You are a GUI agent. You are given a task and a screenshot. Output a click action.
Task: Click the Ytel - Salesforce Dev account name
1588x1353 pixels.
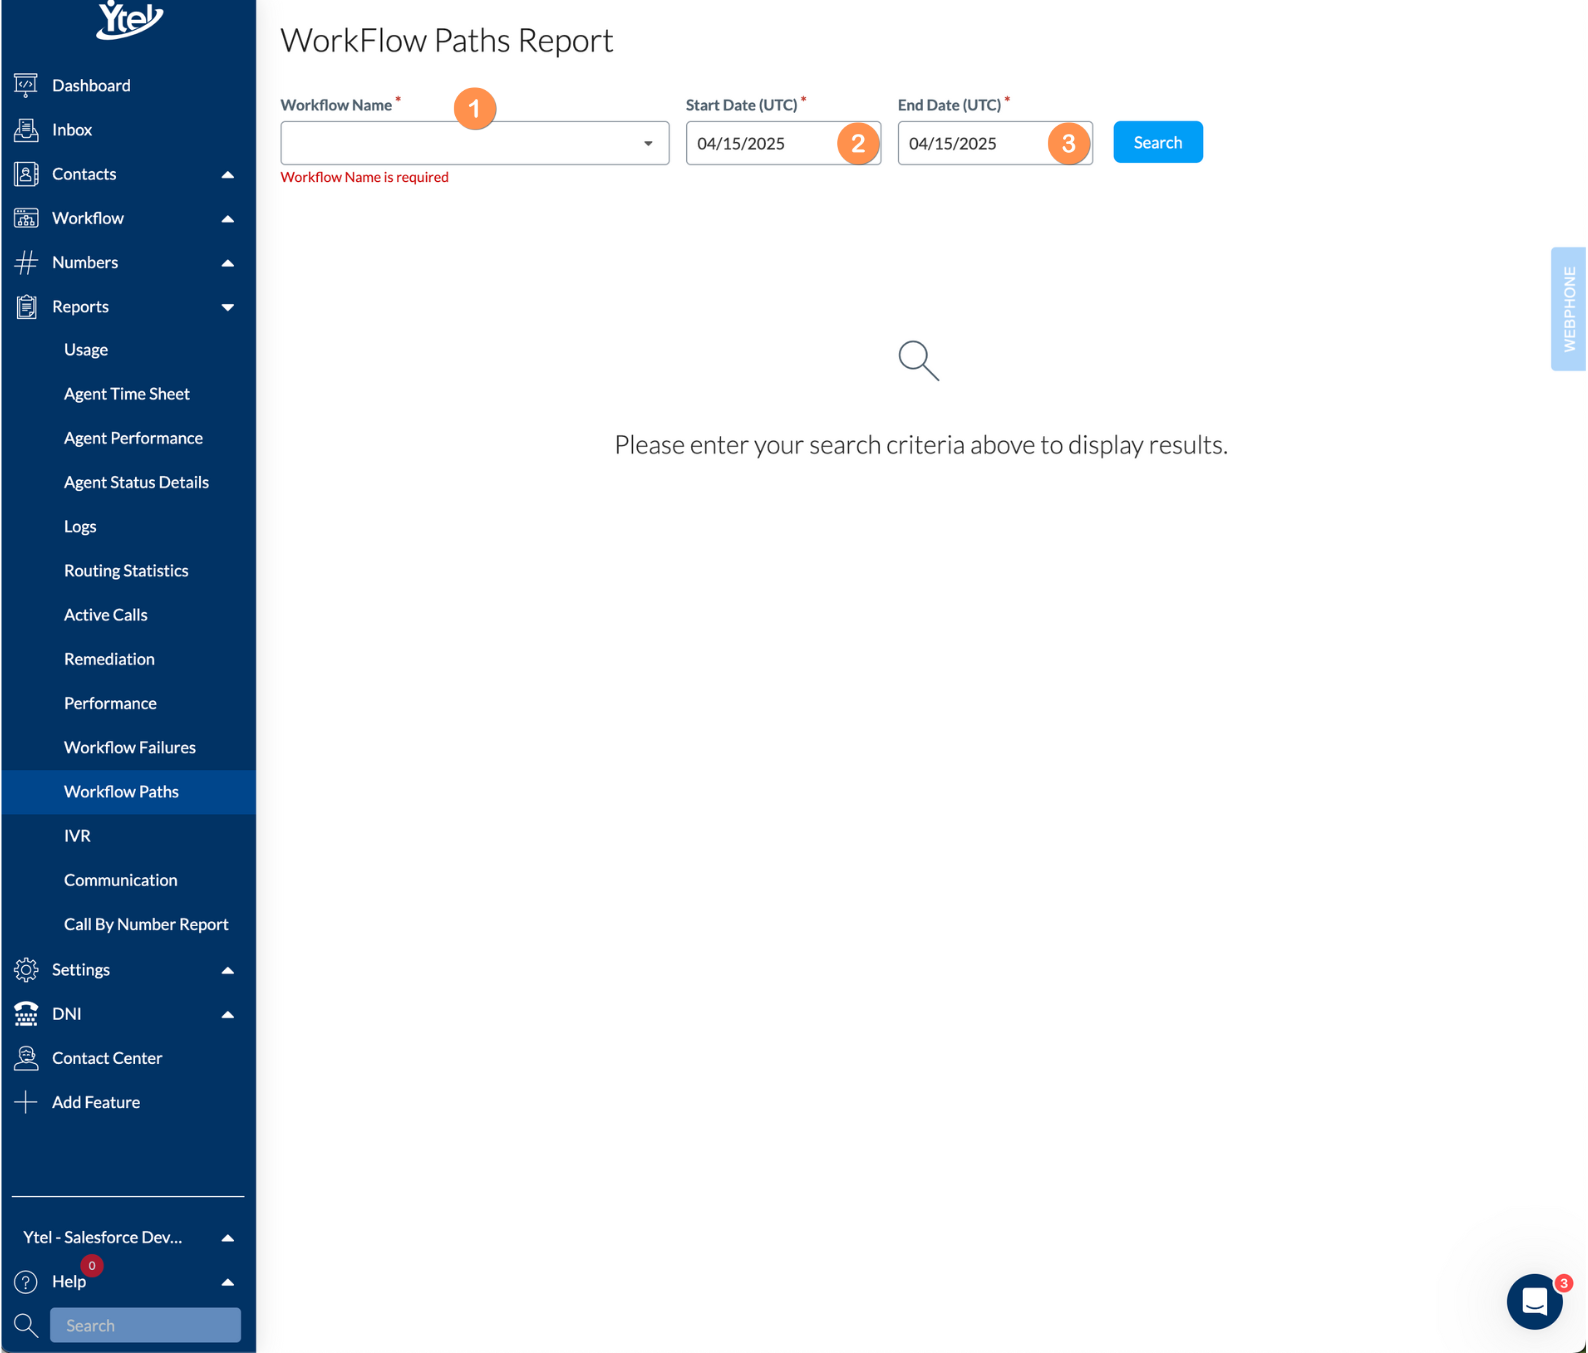click(x=102, y=1237)
